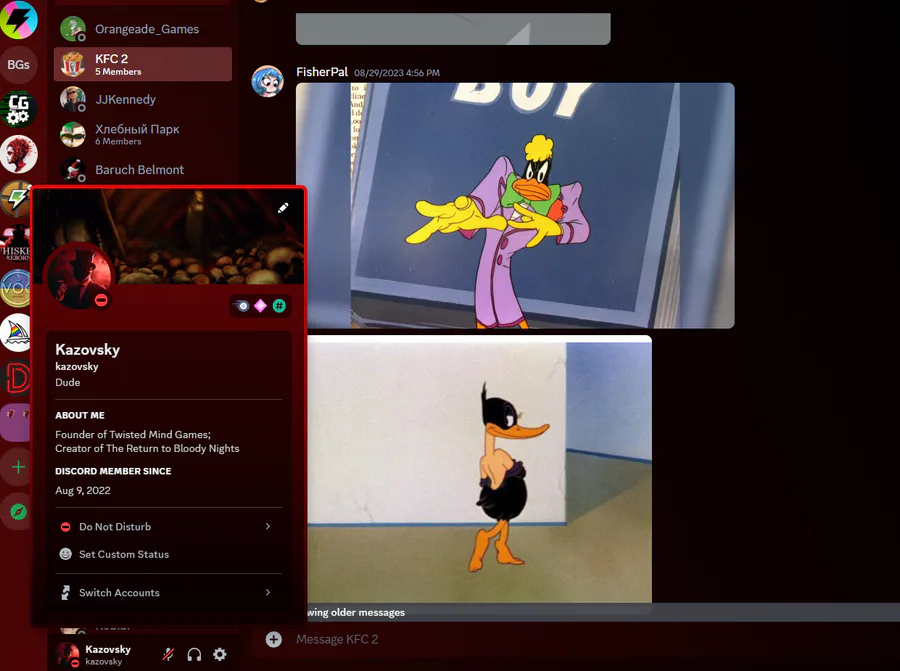This screenshot has width=900, height=671.
Task: Click the profile banner image
Action: tap(168, 235)
